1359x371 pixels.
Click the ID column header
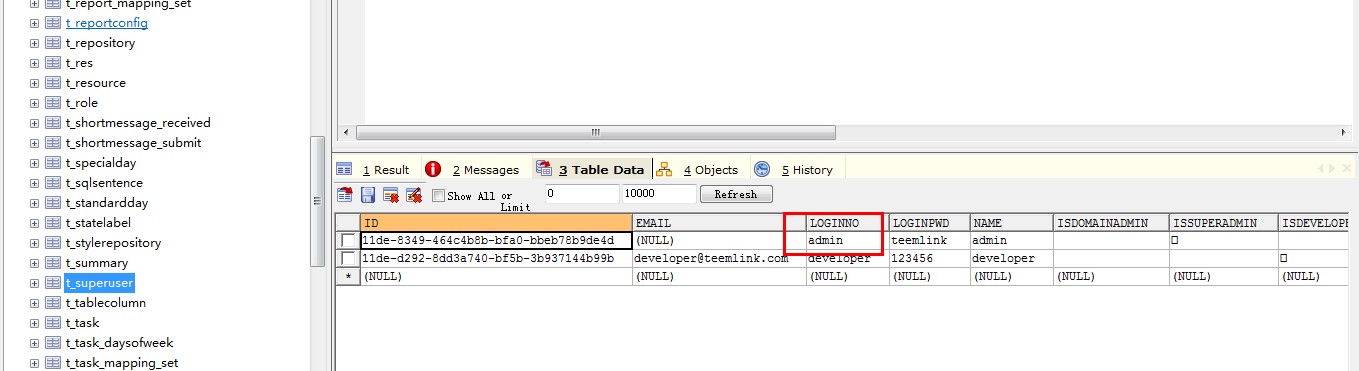point(495,223)
